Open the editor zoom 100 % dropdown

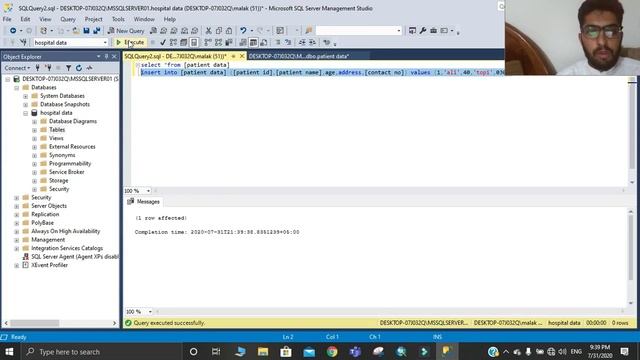coord(148,191)
